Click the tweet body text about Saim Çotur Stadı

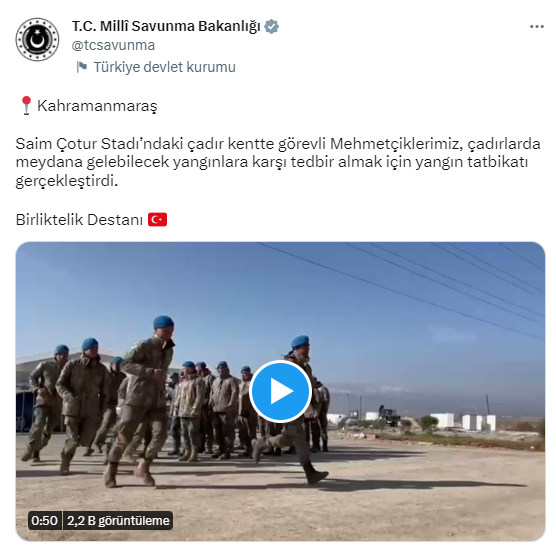(278, 162)
